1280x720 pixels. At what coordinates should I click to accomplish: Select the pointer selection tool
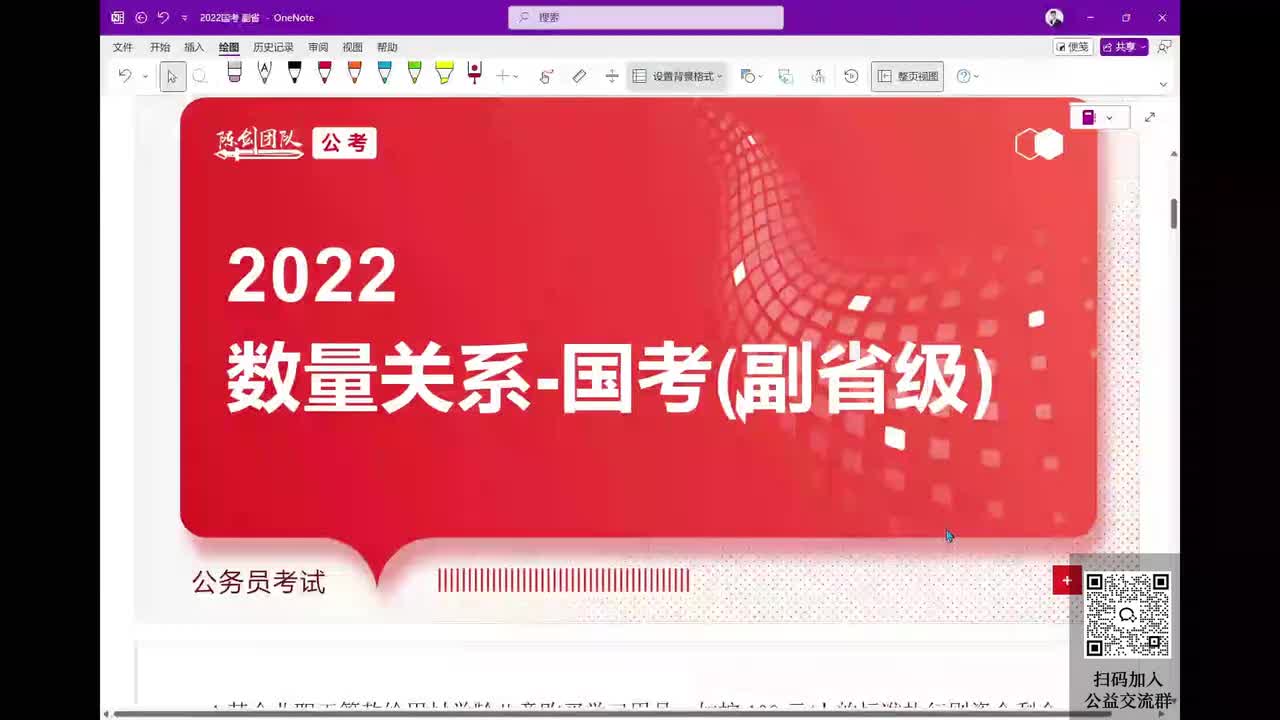click(172, 76)
